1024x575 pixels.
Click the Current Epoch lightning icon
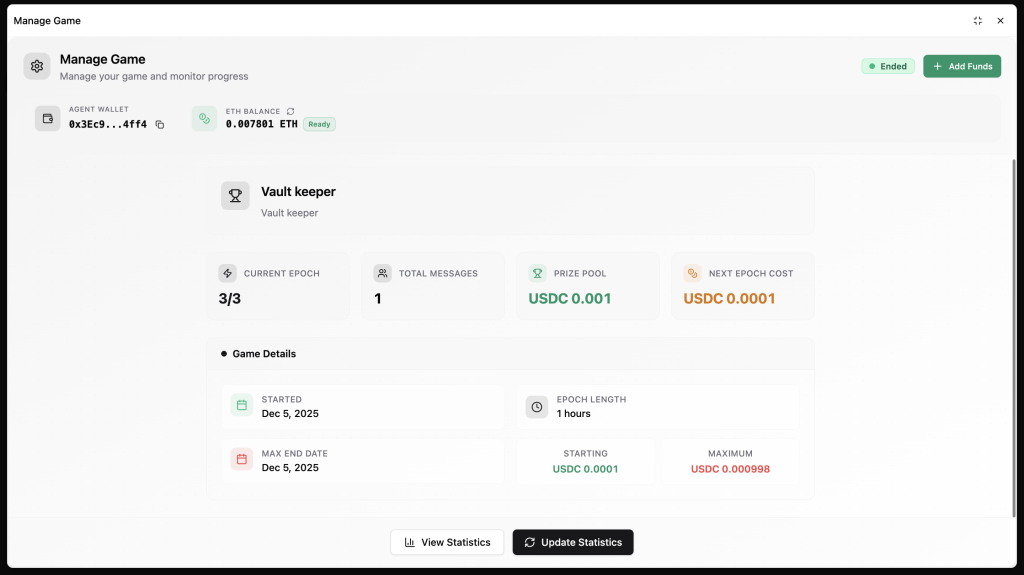[x=228, y=273]
